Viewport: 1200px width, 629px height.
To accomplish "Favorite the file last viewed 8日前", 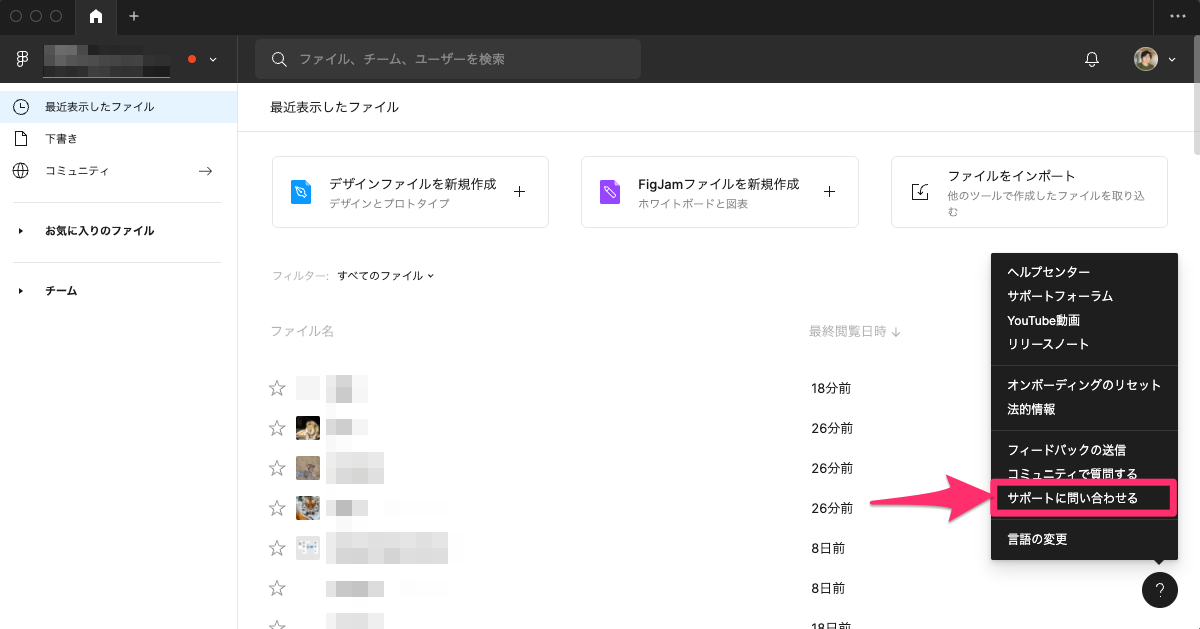I will pyautogui.click(x=277, y=548).
